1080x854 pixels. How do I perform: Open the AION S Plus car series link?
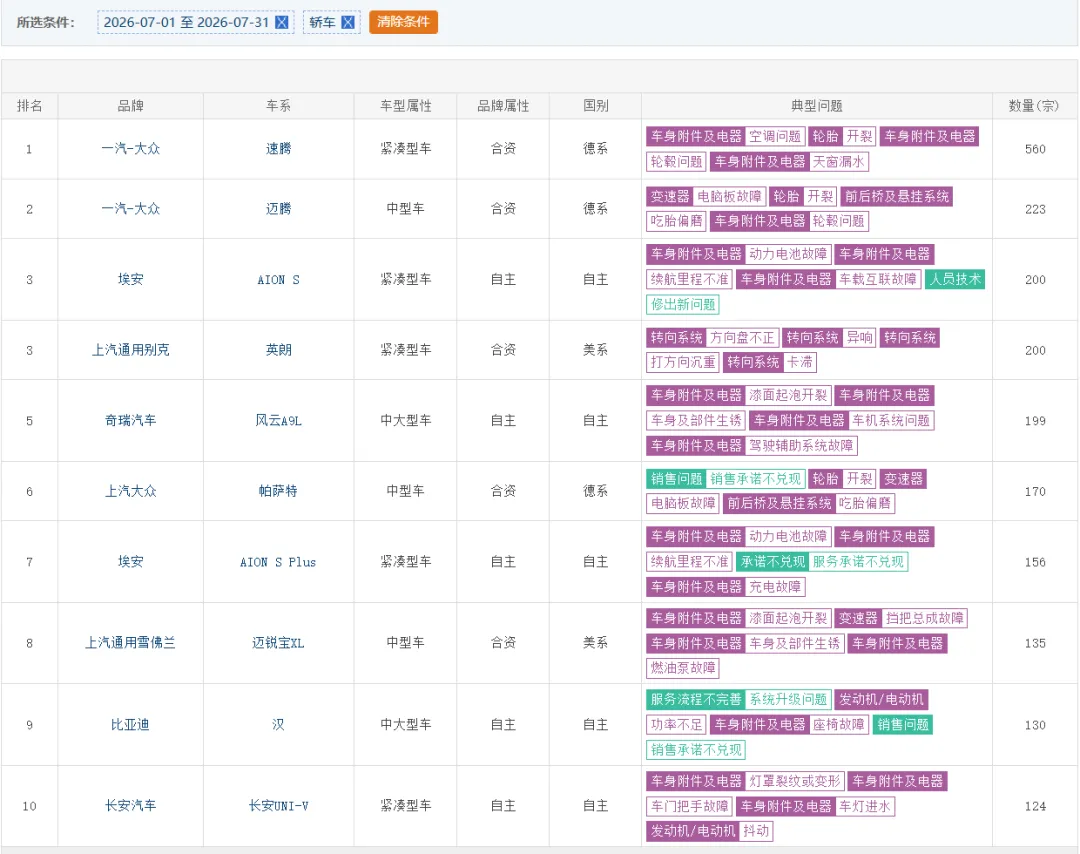point(278,562)
